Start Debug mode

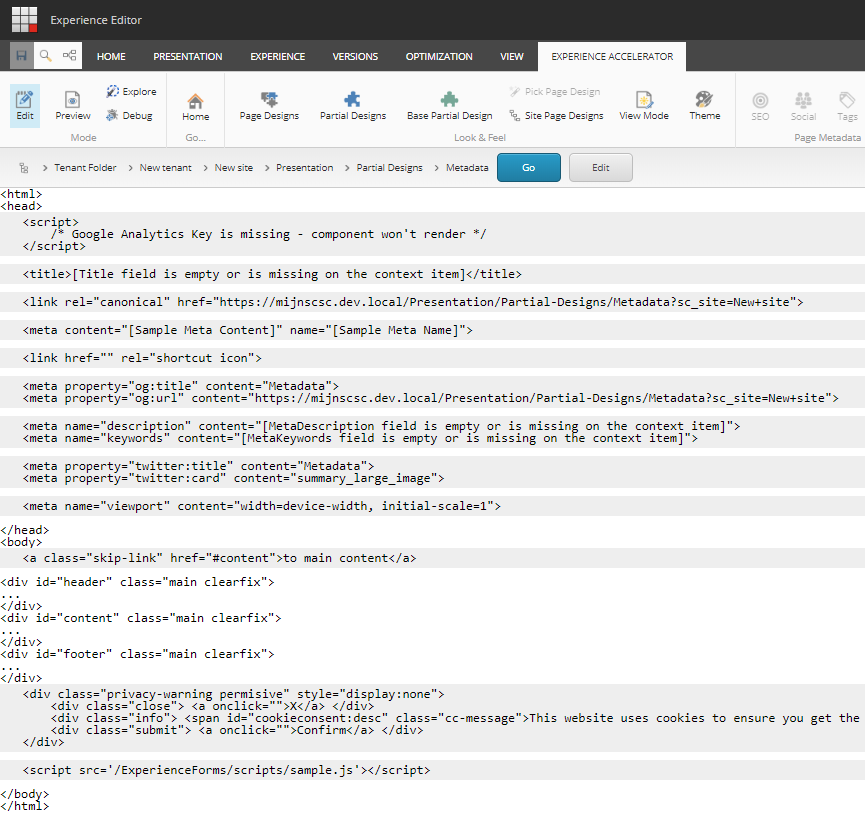tap(130, 115)
